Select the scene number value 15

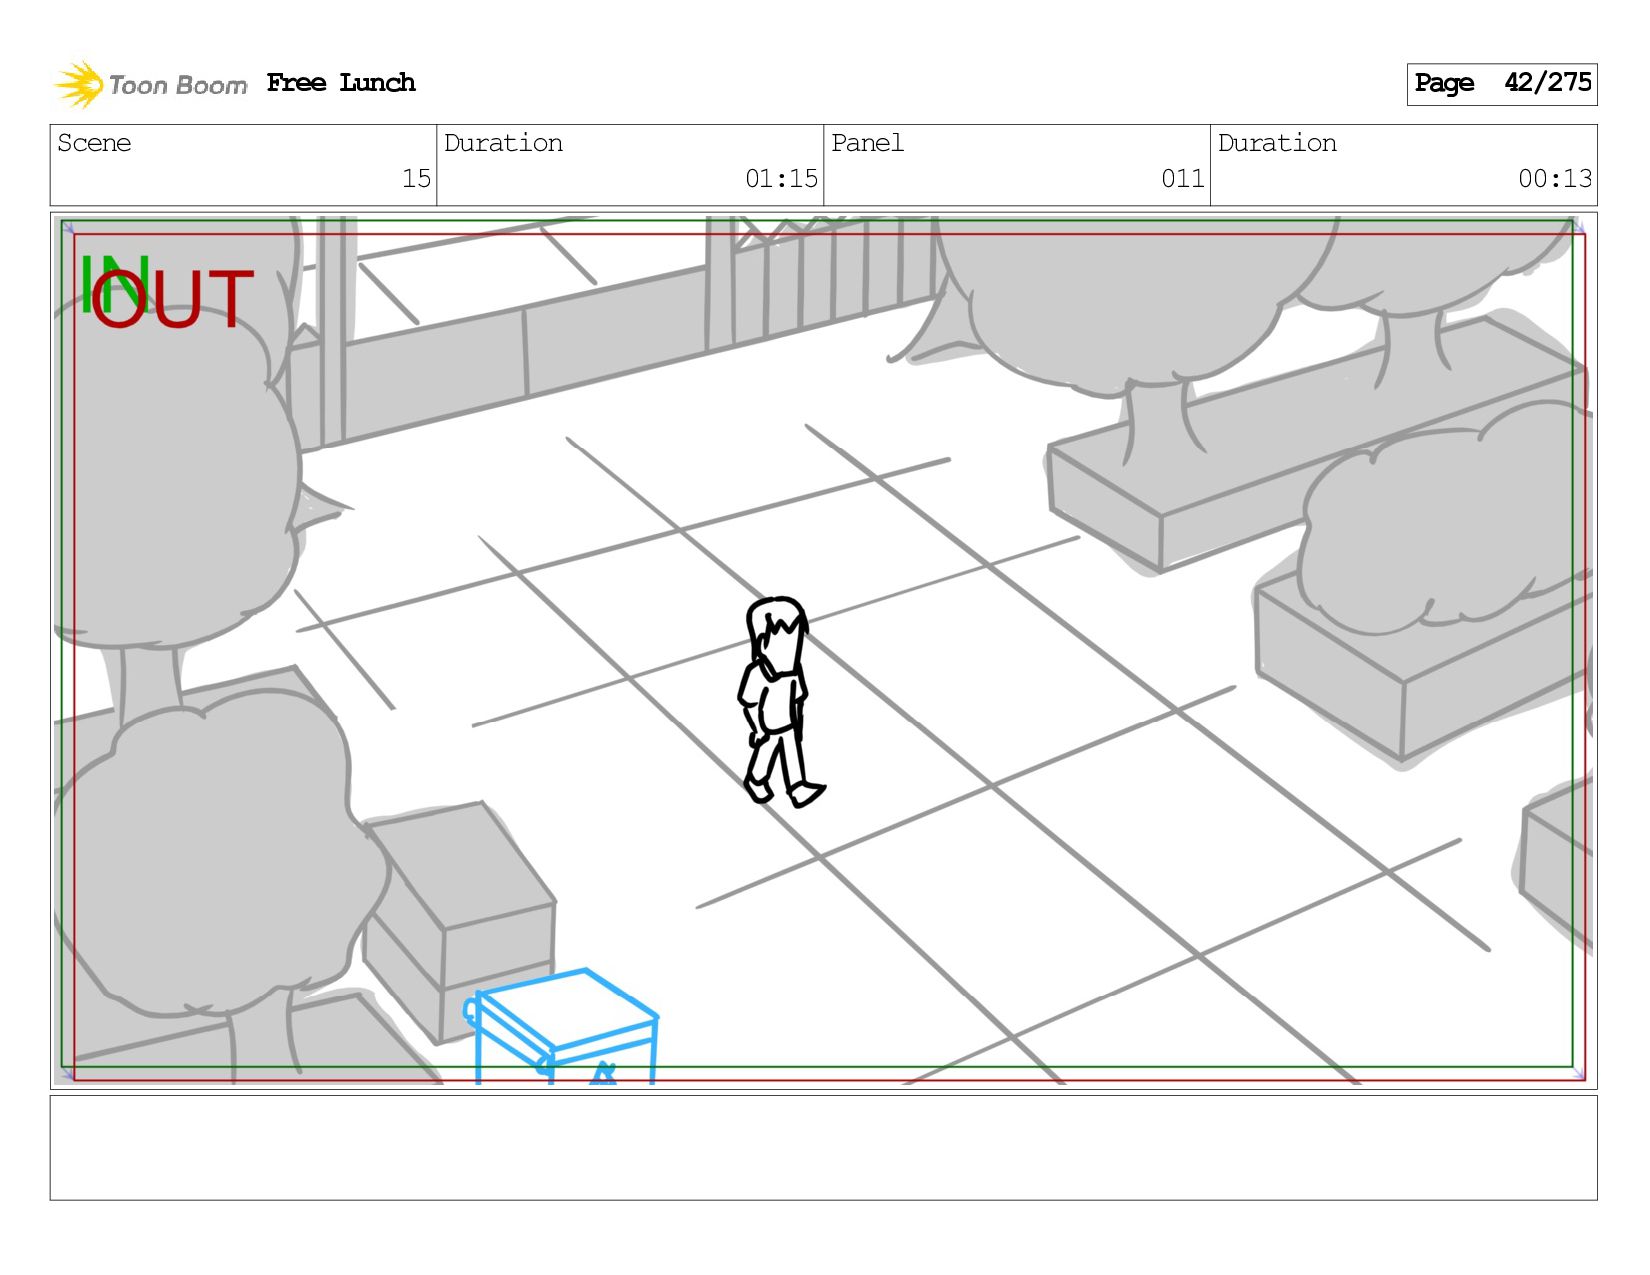pyautogui.click(x=416, y=179)
